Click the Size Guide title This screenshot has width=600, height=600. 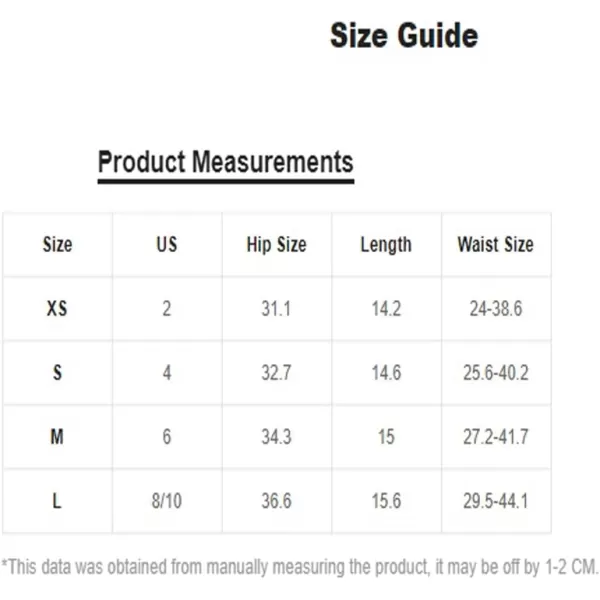(404, 36)
